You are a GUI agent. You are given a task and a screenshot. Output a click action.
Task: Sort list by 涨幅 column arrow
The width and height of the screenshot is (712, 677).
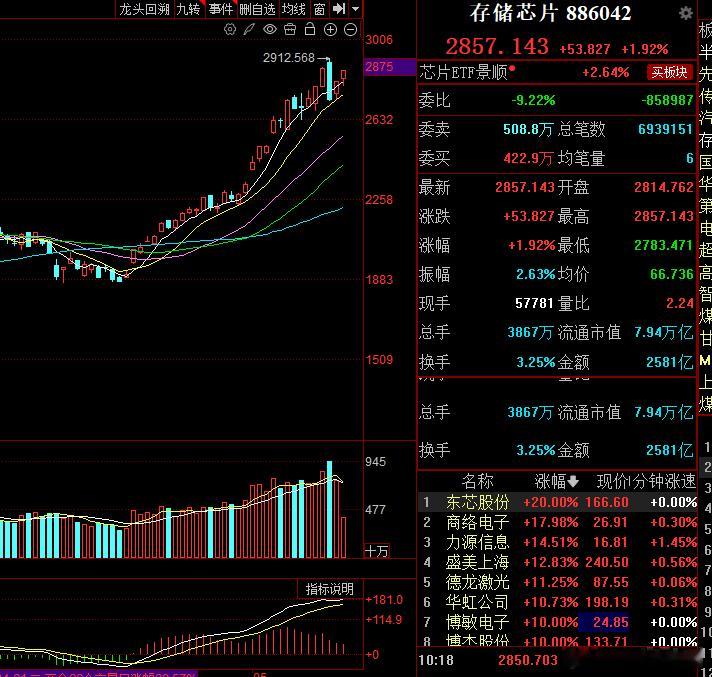[x=573, y=481]
